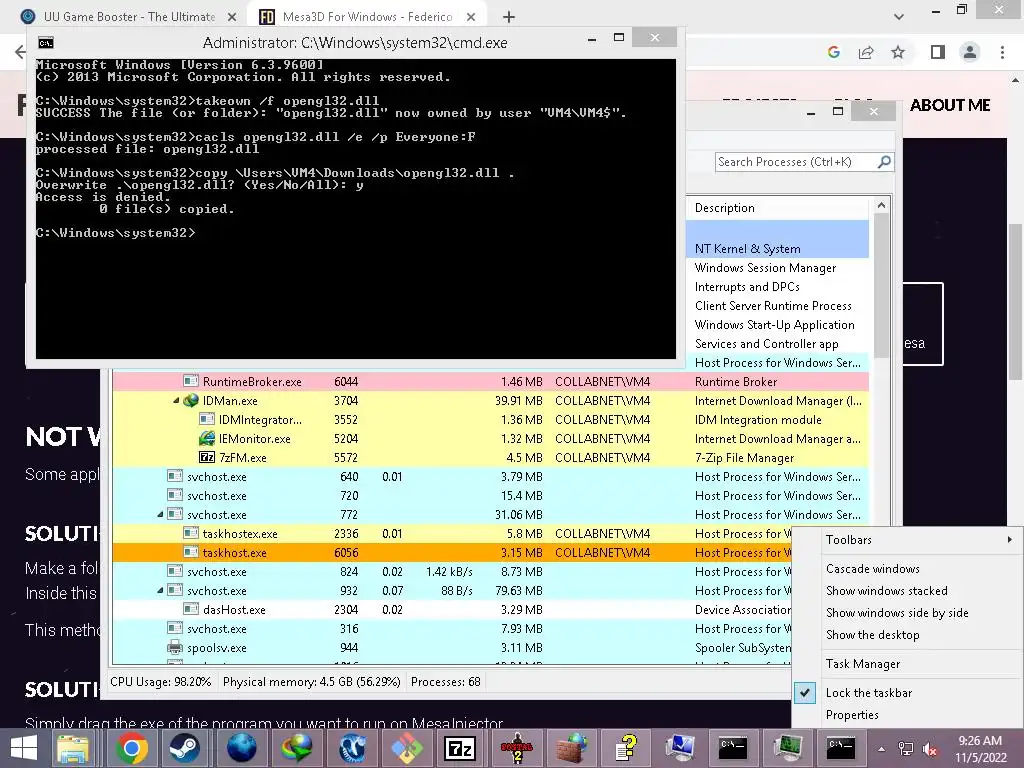
Task: Click the Chrome back arrow
Action: (20, 52)
